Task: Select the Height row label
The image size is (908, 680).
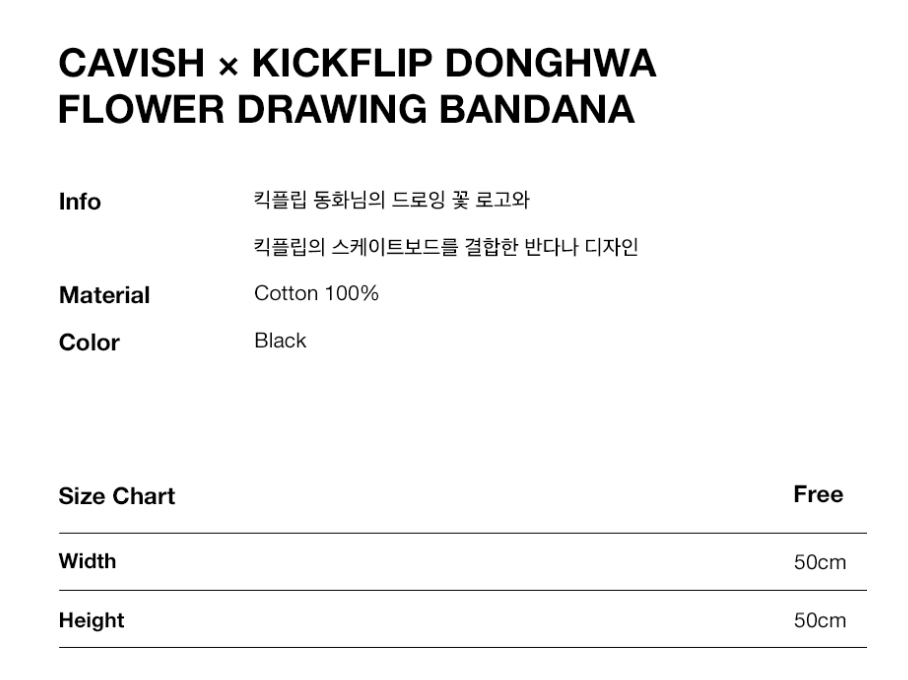Action: pos(91,620)
